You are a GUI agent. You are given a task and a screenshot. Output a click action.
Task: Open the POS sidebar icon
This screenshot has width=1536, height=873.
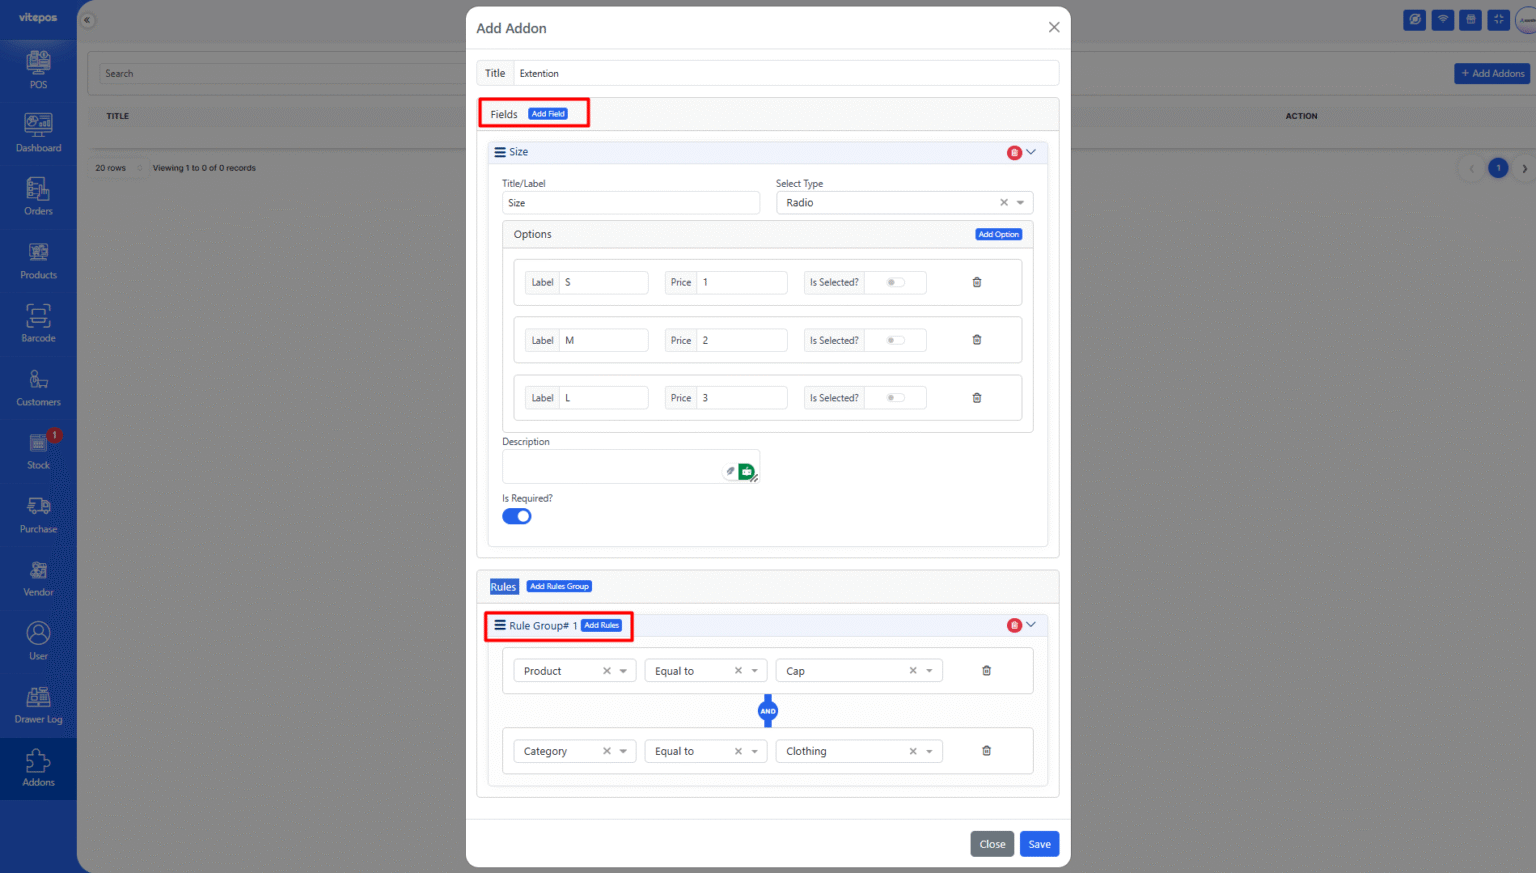tap(38, 69)
